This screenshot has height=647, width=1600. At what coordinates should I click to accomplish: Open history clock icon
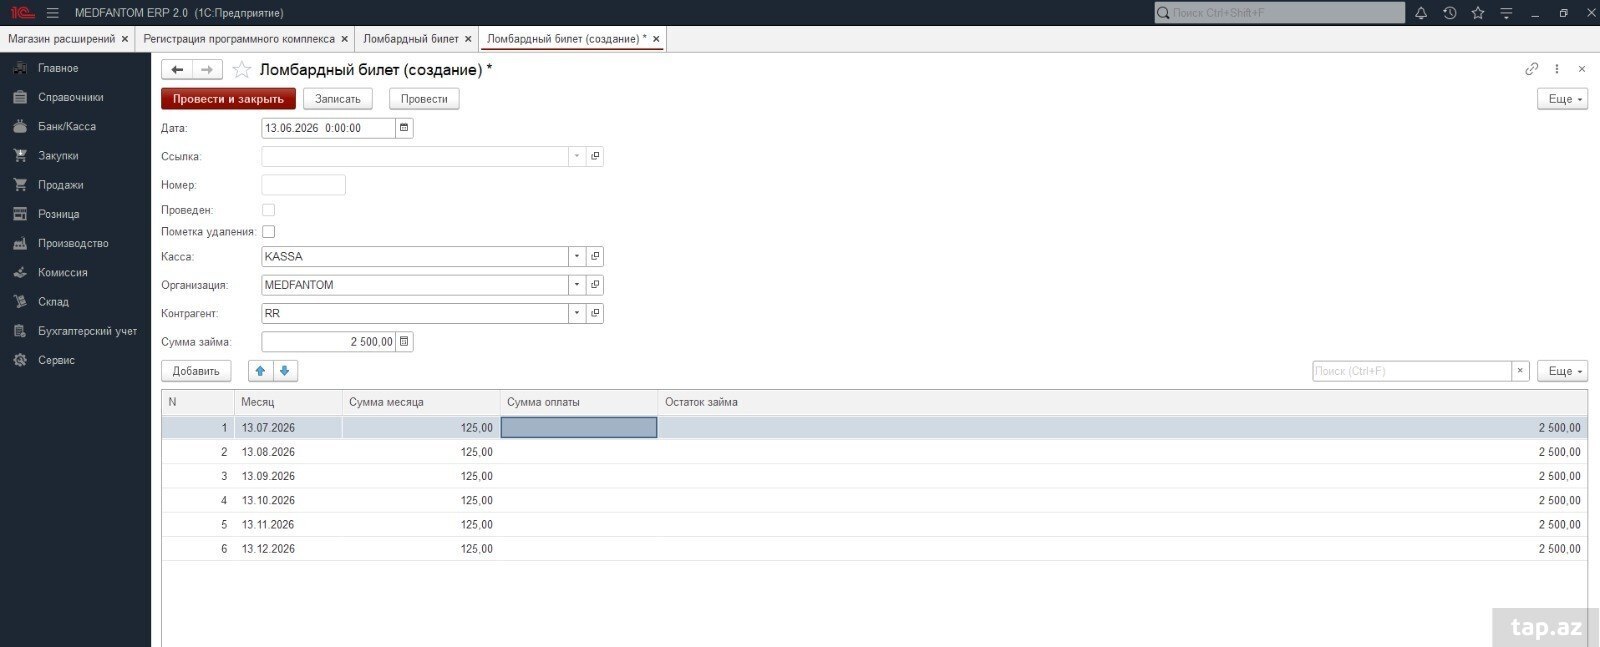pyautogui.click(x=1449, y=13)
